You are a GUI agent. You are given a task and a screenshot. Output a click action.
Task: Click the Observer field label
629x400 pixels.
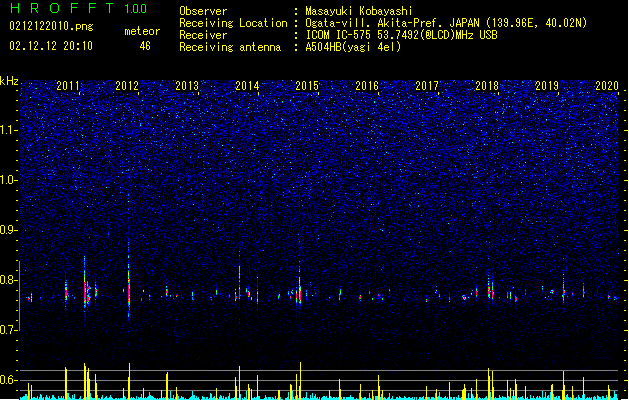point(203,11)
